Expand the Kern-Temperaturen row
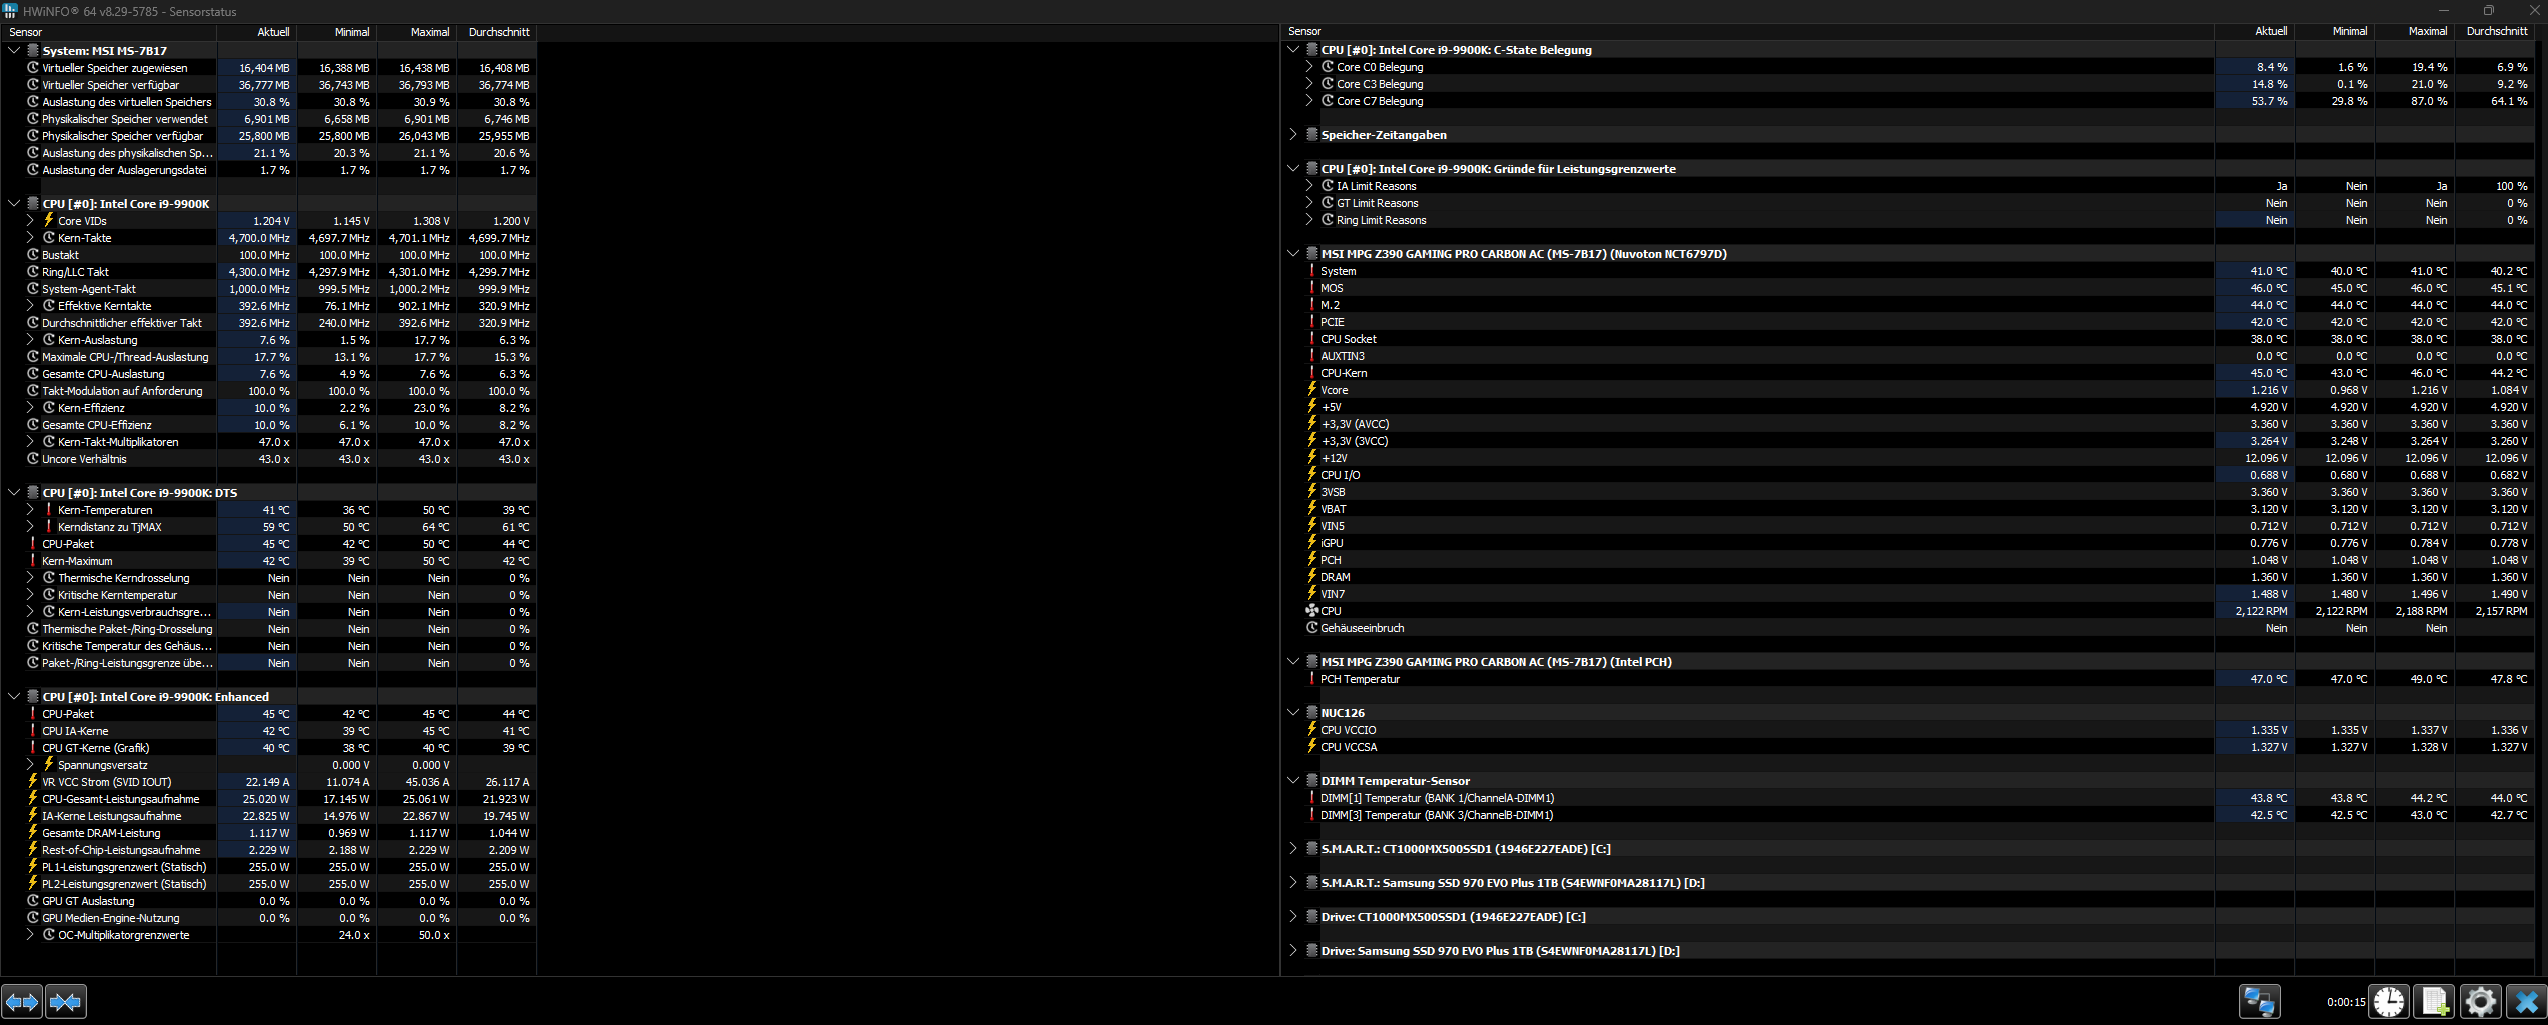Screen dimensions: 2548x1025 click(x=30, y=510)
